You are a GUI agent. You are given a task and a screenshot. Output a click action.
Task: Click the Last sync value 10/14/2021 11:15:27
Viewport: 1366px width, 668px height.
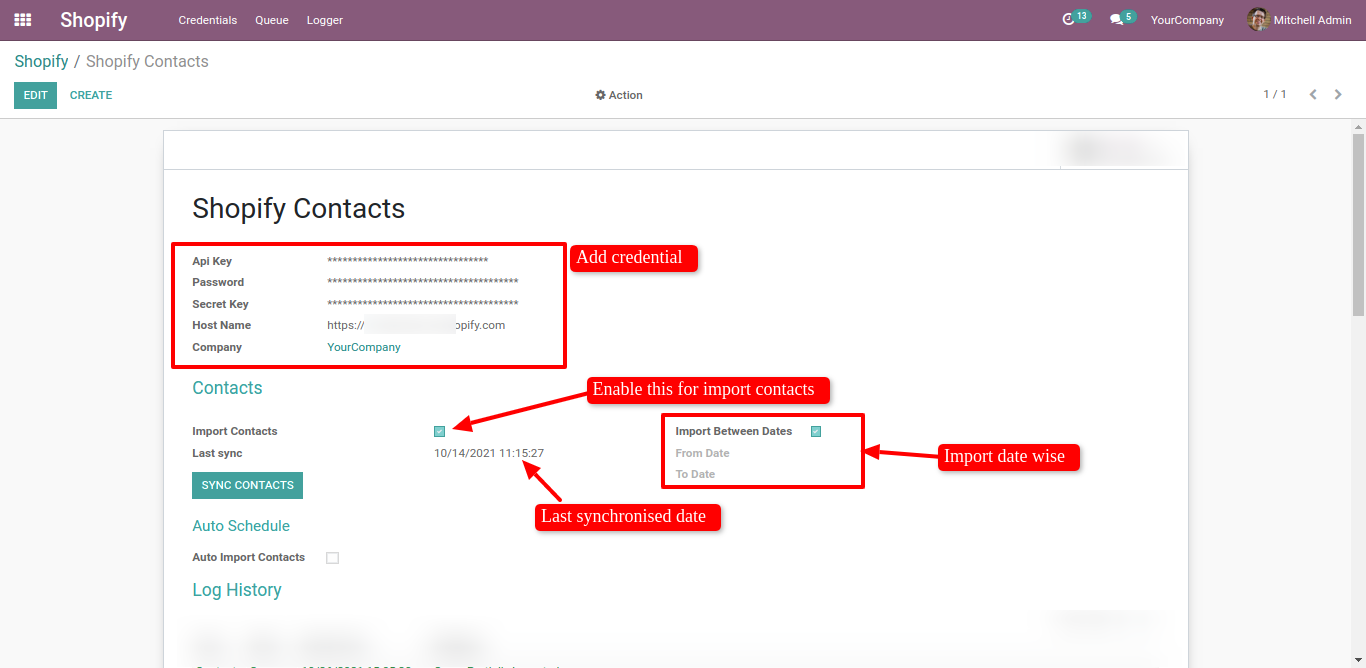click(x=489, y=453)
